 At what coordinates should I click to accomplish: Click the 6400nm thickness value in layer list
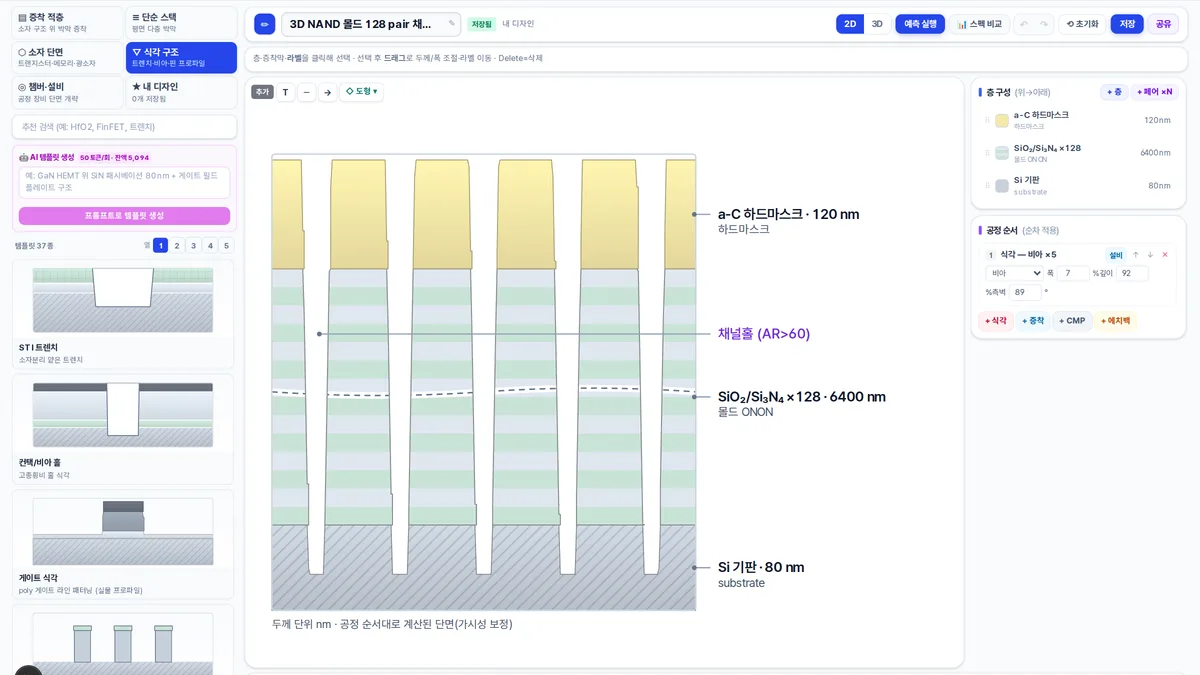point(1155,153)
